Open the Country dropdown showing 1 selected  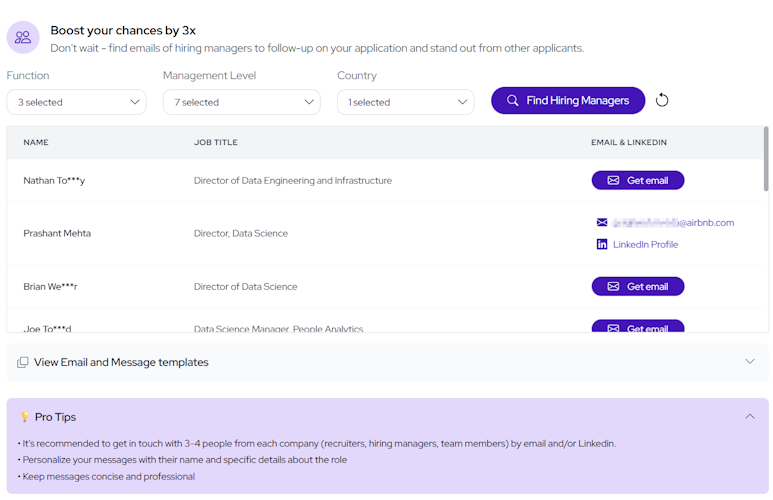click(406, 102)
